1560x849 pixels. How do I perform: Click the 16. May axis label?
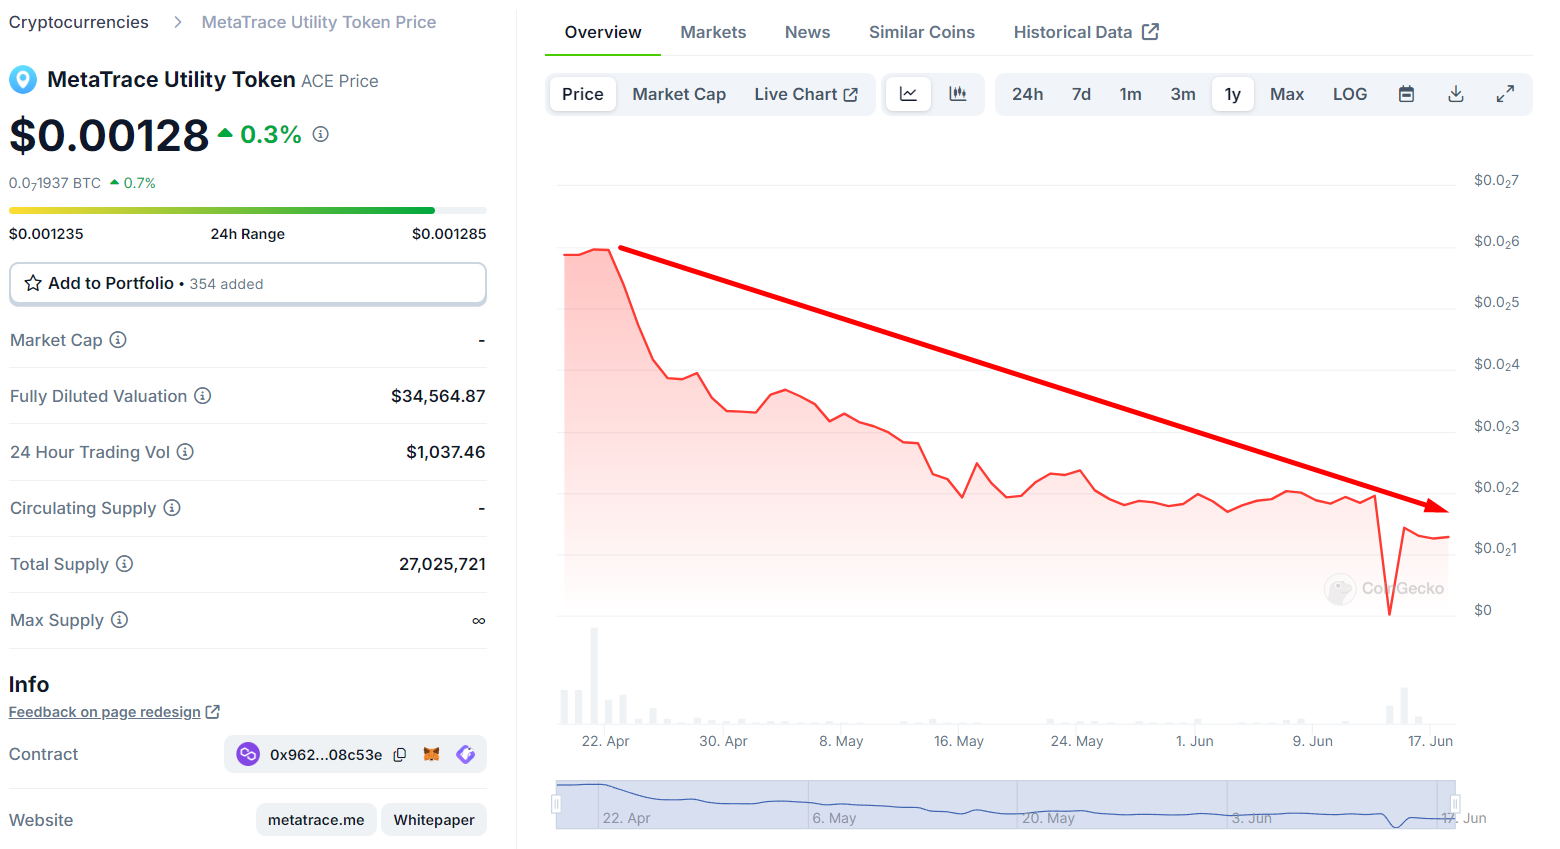click(959, 741)
